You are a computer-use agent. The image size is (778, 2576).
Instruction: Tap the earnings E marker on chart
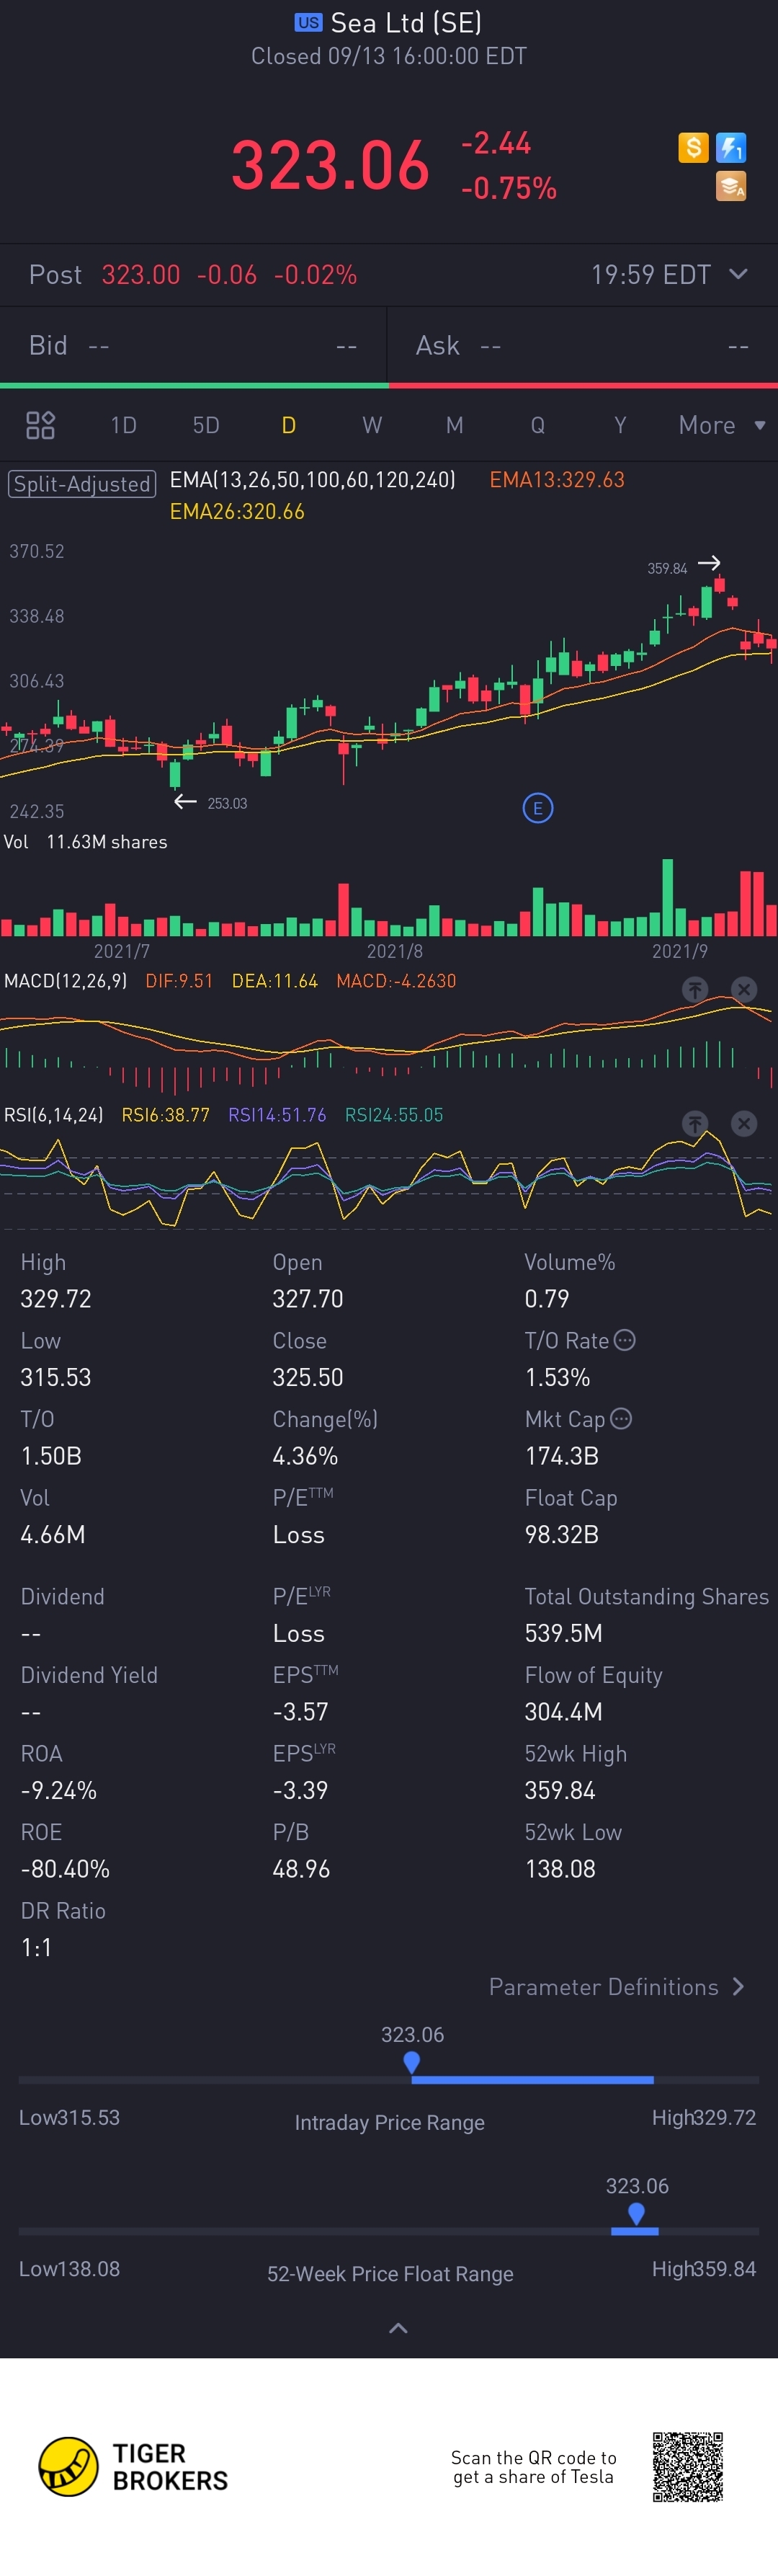[x=538, y=808]
